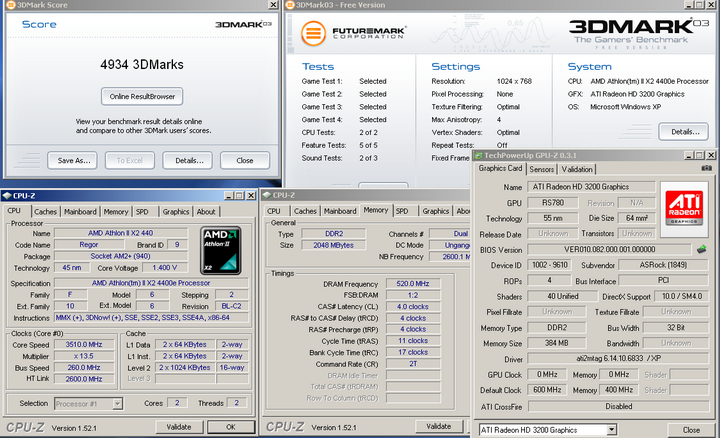
Task: Click the DRAM Frequency 520.0 MHz value
Action: tap(413, 284)
